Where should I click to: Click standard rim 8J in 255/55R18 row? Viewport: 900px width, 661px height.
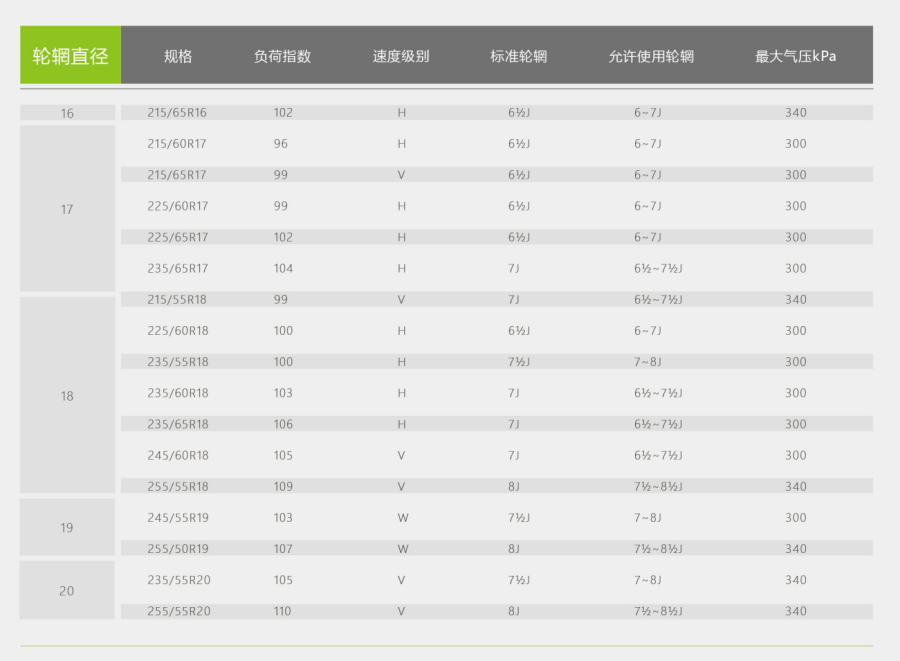click(x=514, y=487)
